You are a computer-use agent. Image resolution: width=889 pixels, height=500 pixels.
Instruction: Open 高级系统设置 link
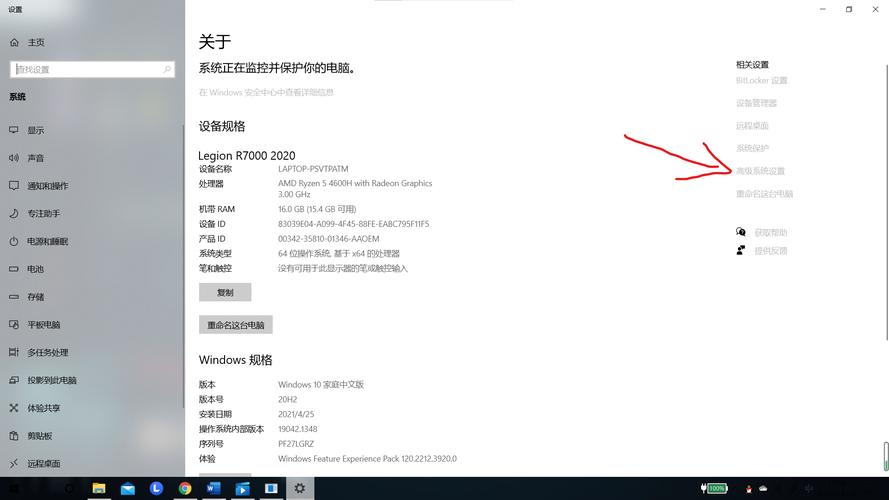pyautogui.click(x=760, y=171)
